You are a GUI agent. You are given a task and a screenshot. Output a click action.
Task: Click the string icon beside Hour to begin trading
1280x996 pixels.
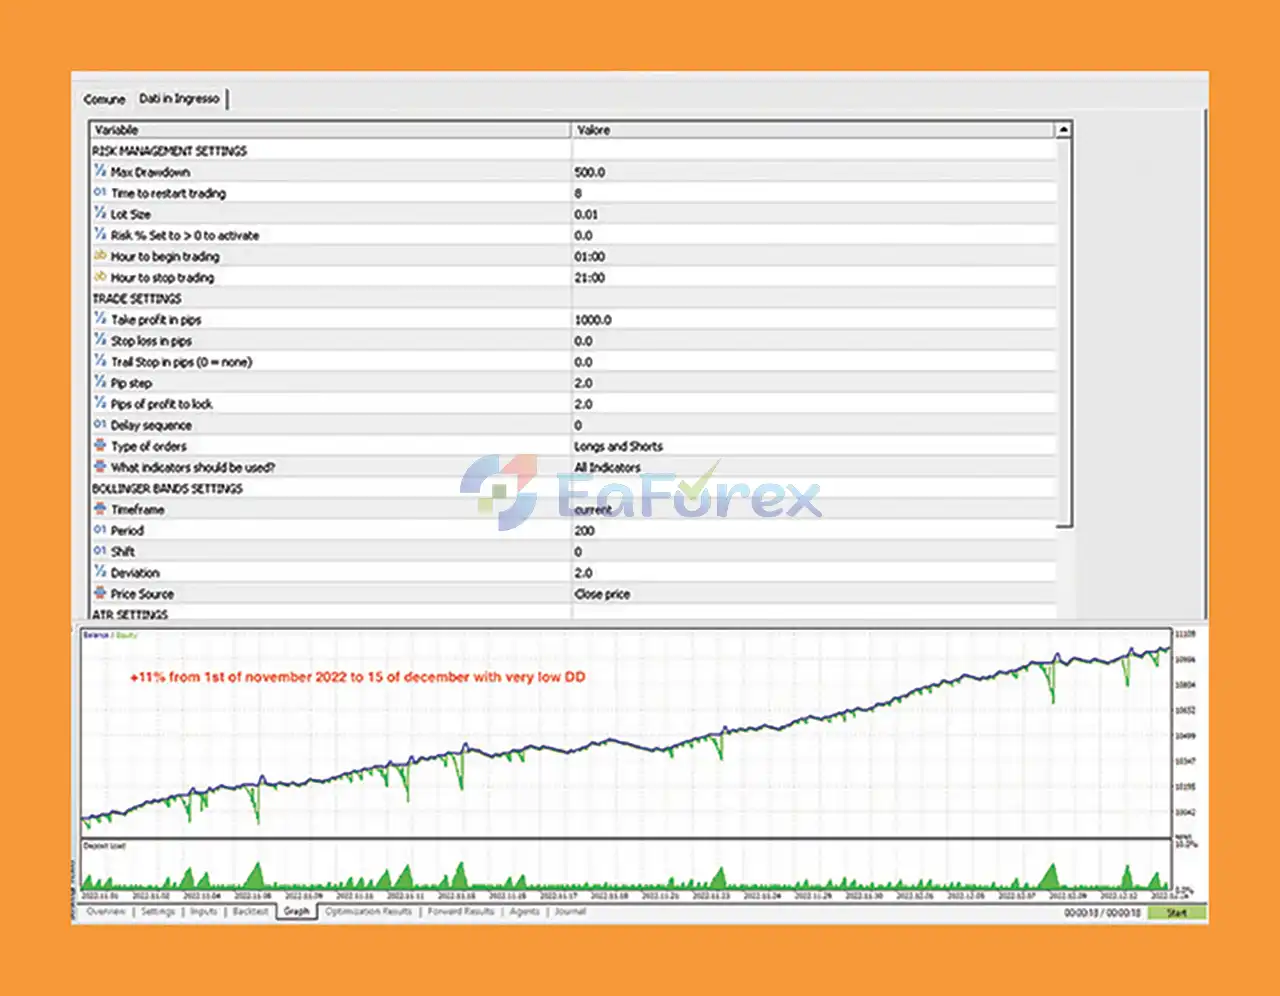(100, 255)
